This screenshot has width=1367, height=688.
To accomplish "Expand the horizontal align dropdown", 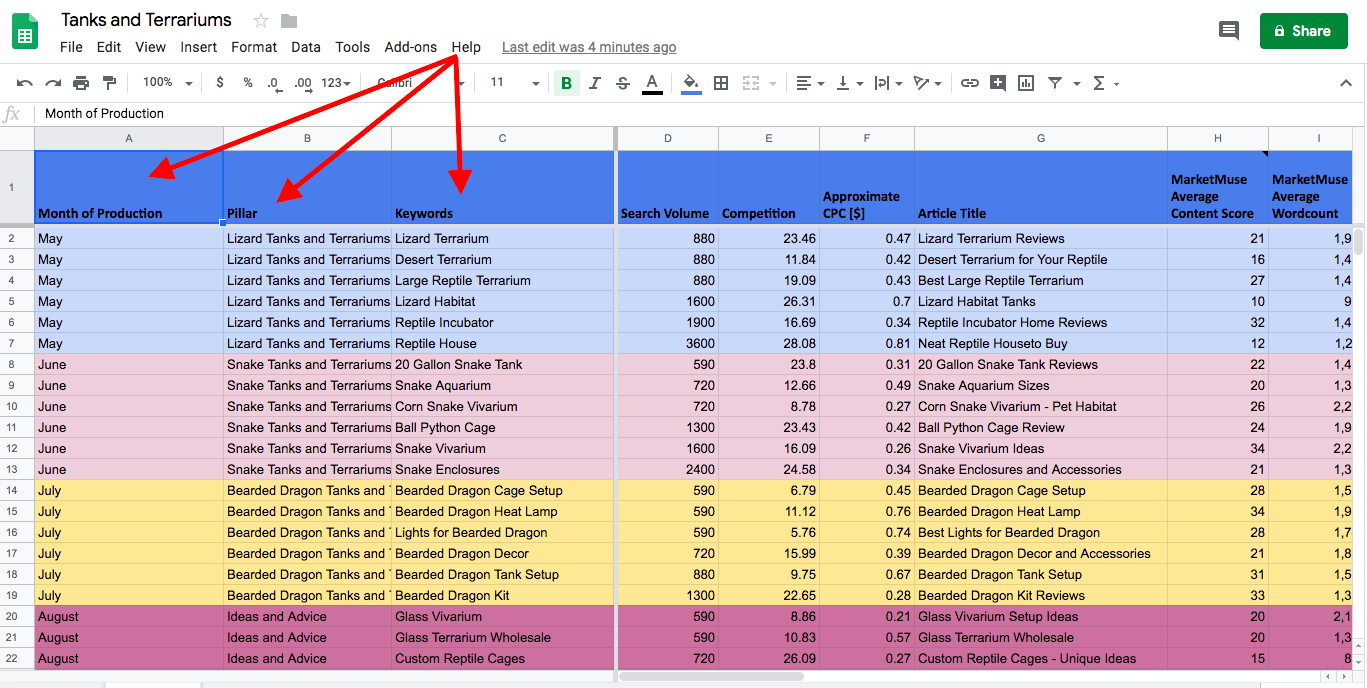I will [809, 83].
